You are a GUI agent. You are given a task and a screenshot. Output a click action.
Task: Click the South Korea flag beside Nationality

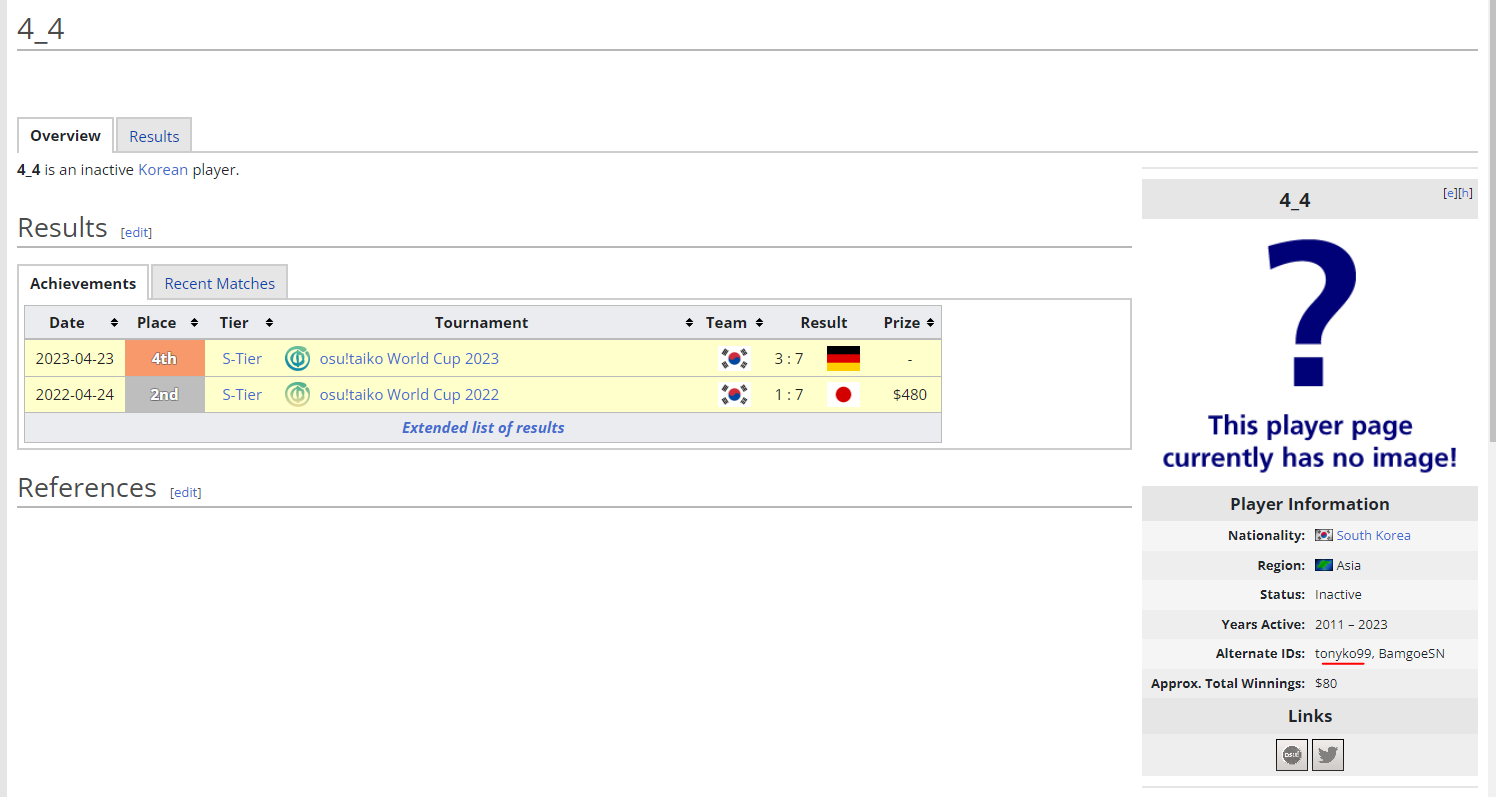tap(1324, 536)
